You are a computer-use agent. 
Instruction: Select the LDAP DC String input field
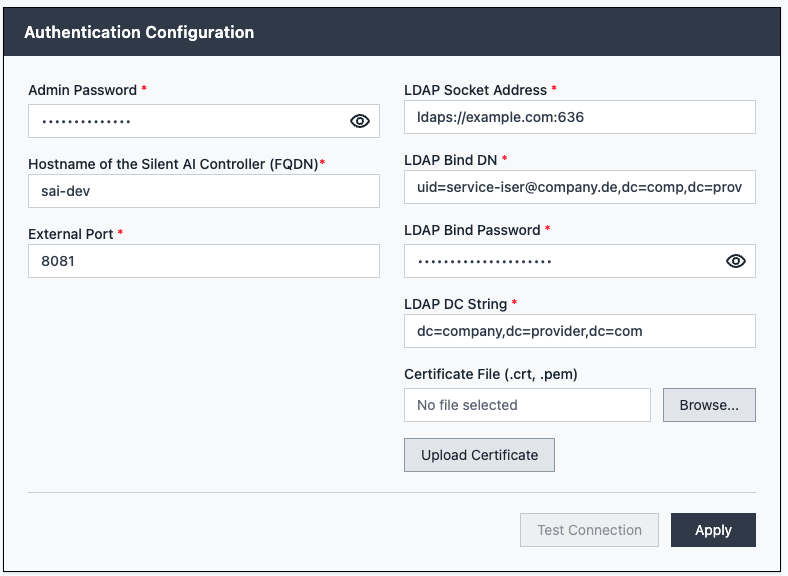[x=579, y=331]
